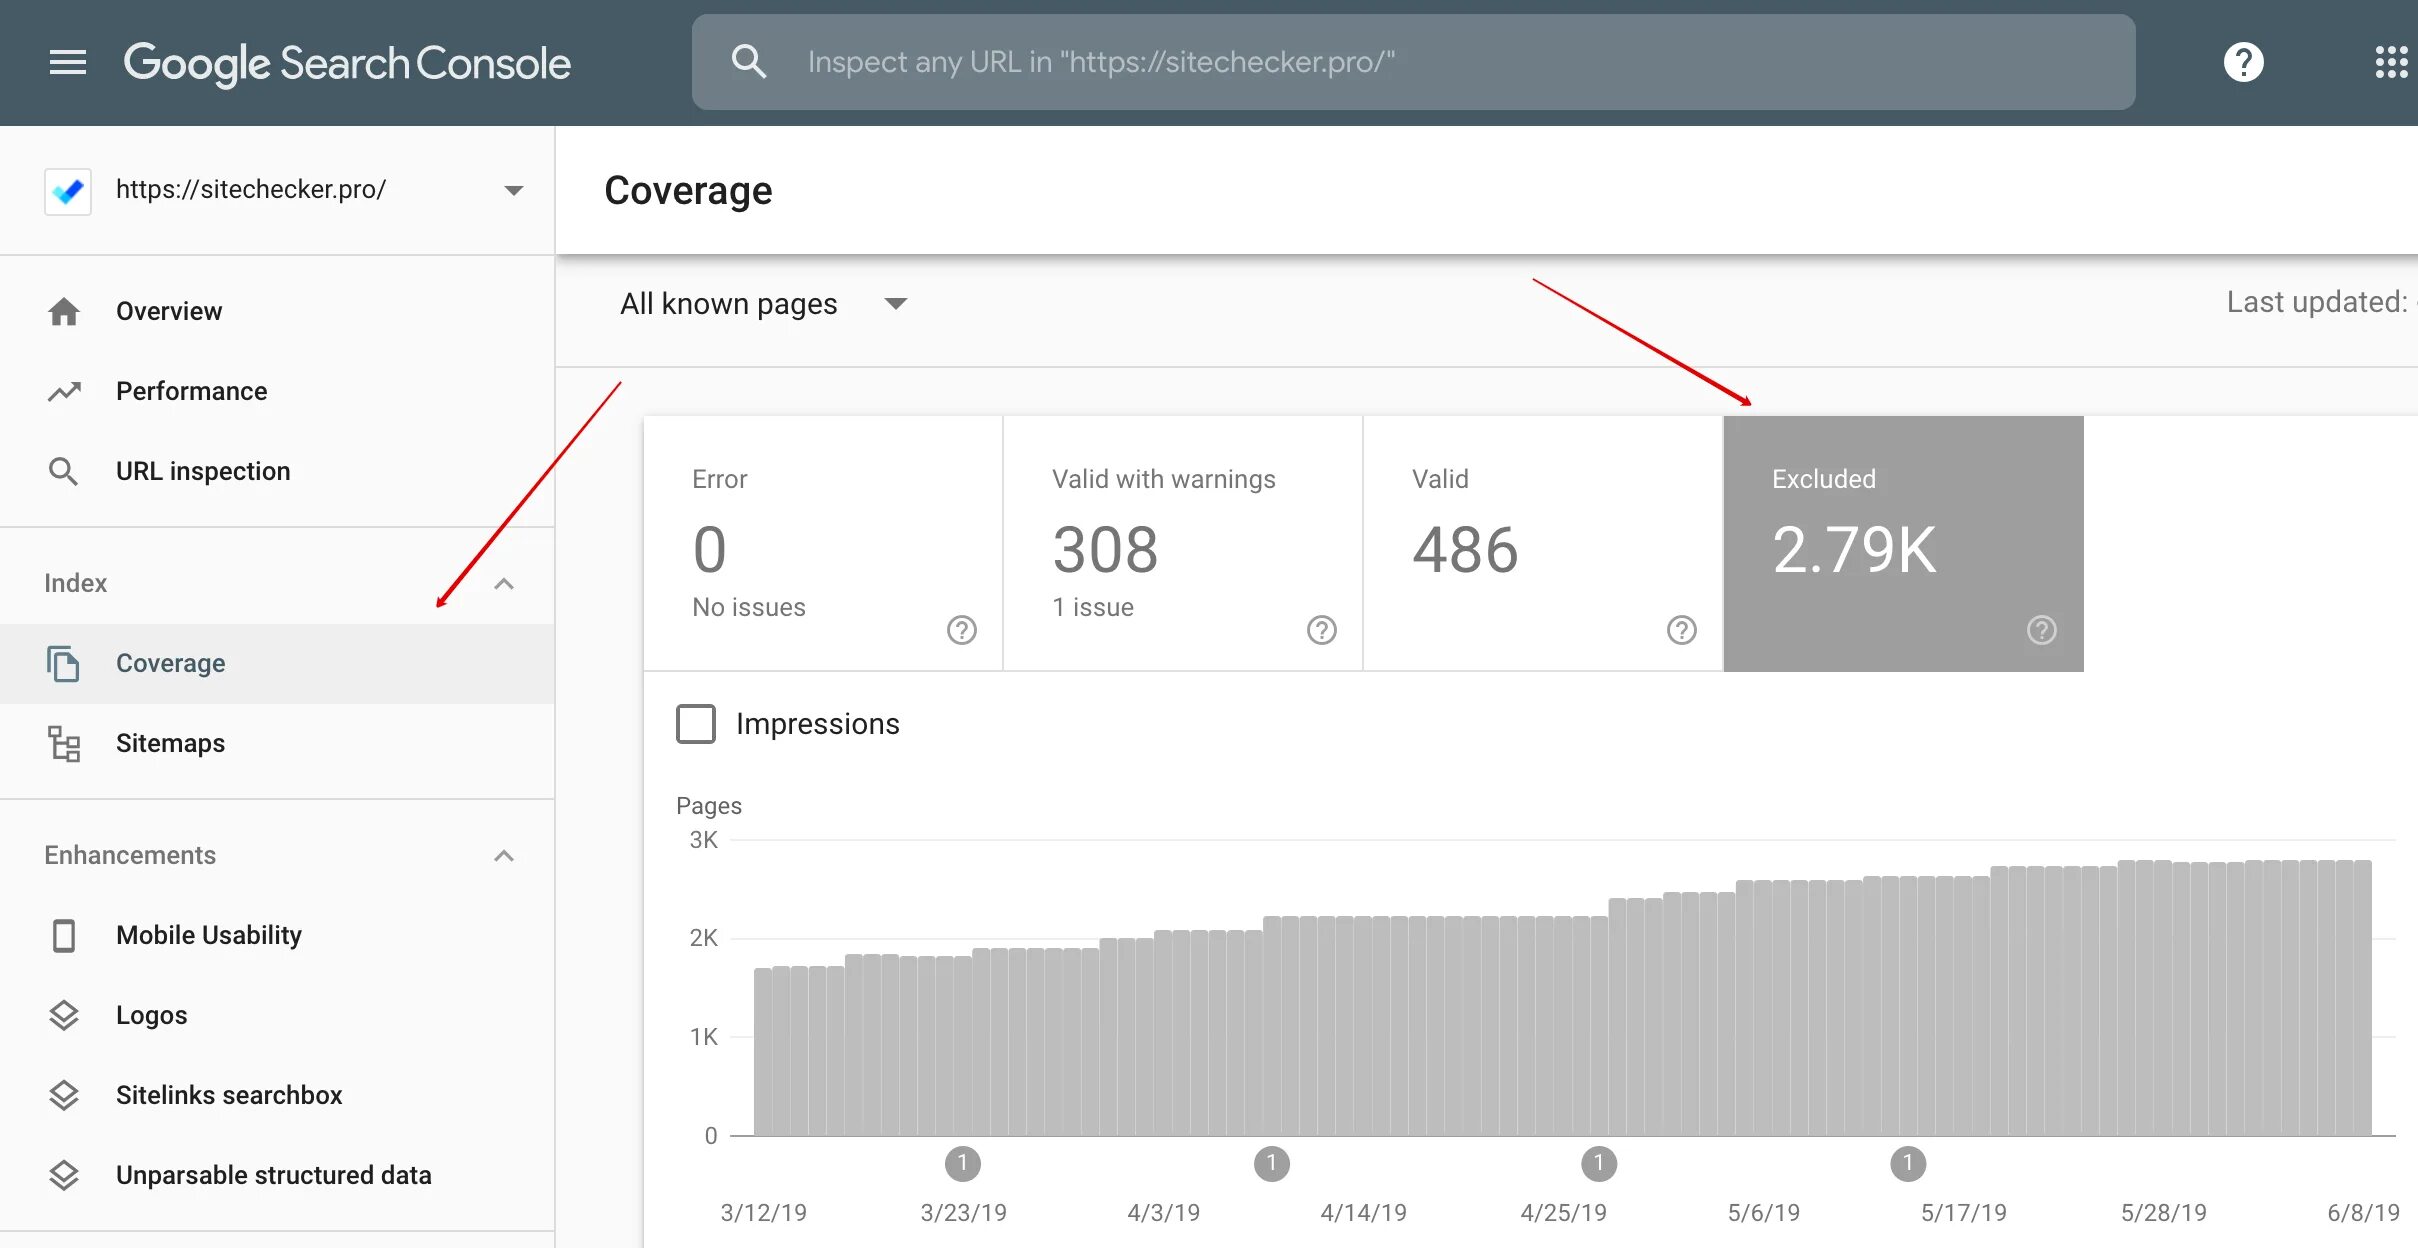
Task: Enable the Impressions checkbox
Action: (696, 724)
